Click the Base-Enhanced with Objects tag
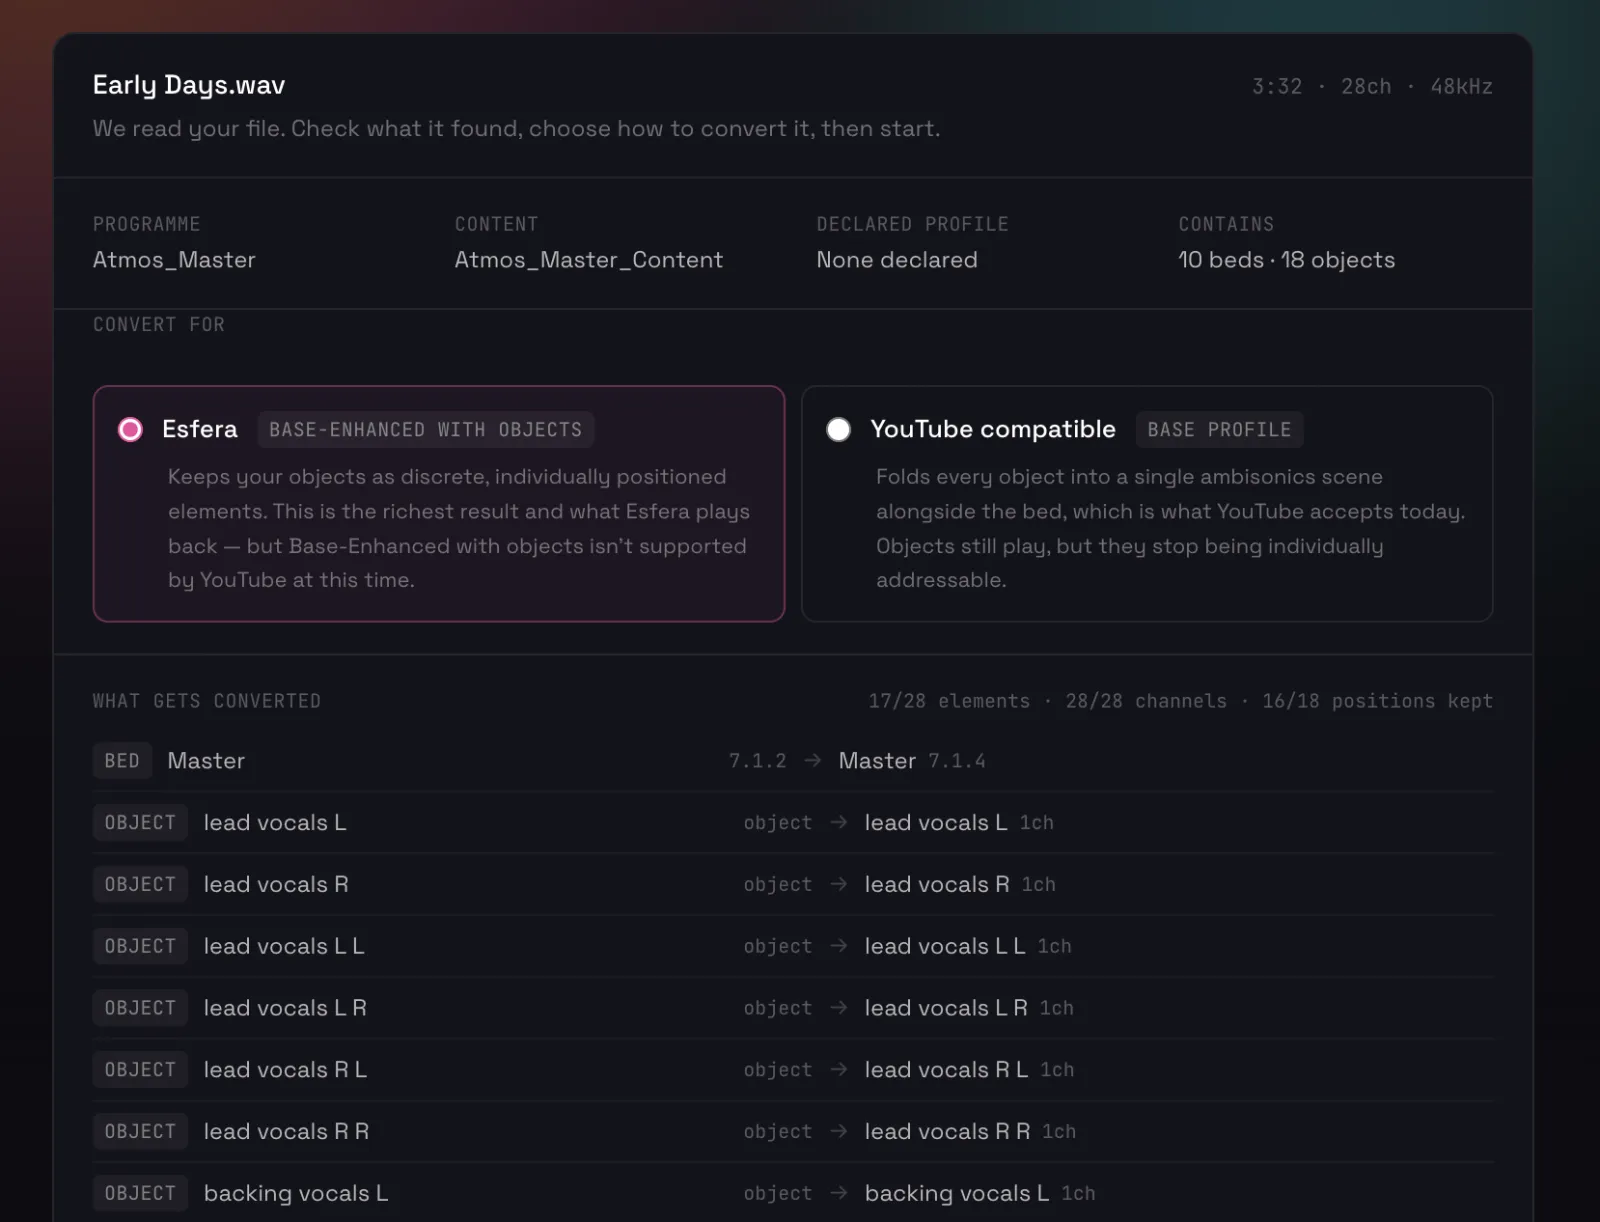Image resolution: width=1600 pixels, height=1222 pixels. (426, 429)
